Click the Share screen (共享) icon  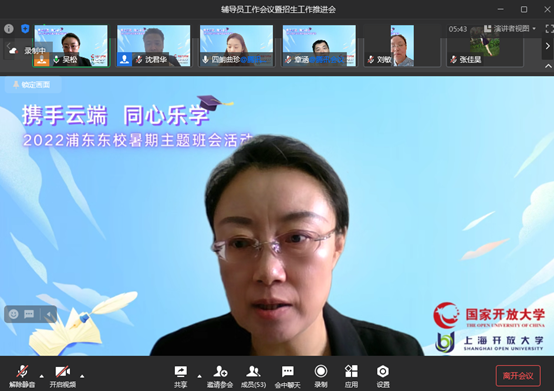click(181, 377)
